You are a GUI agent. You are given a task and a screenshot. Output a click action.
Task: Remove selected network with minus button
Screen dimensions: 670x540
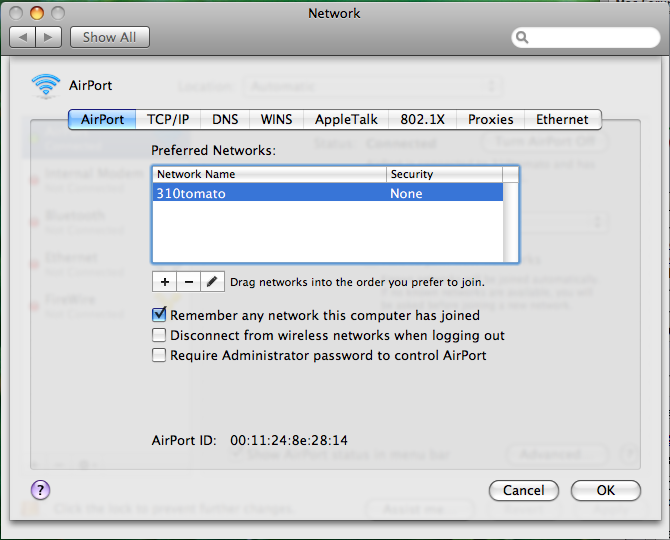188,282
